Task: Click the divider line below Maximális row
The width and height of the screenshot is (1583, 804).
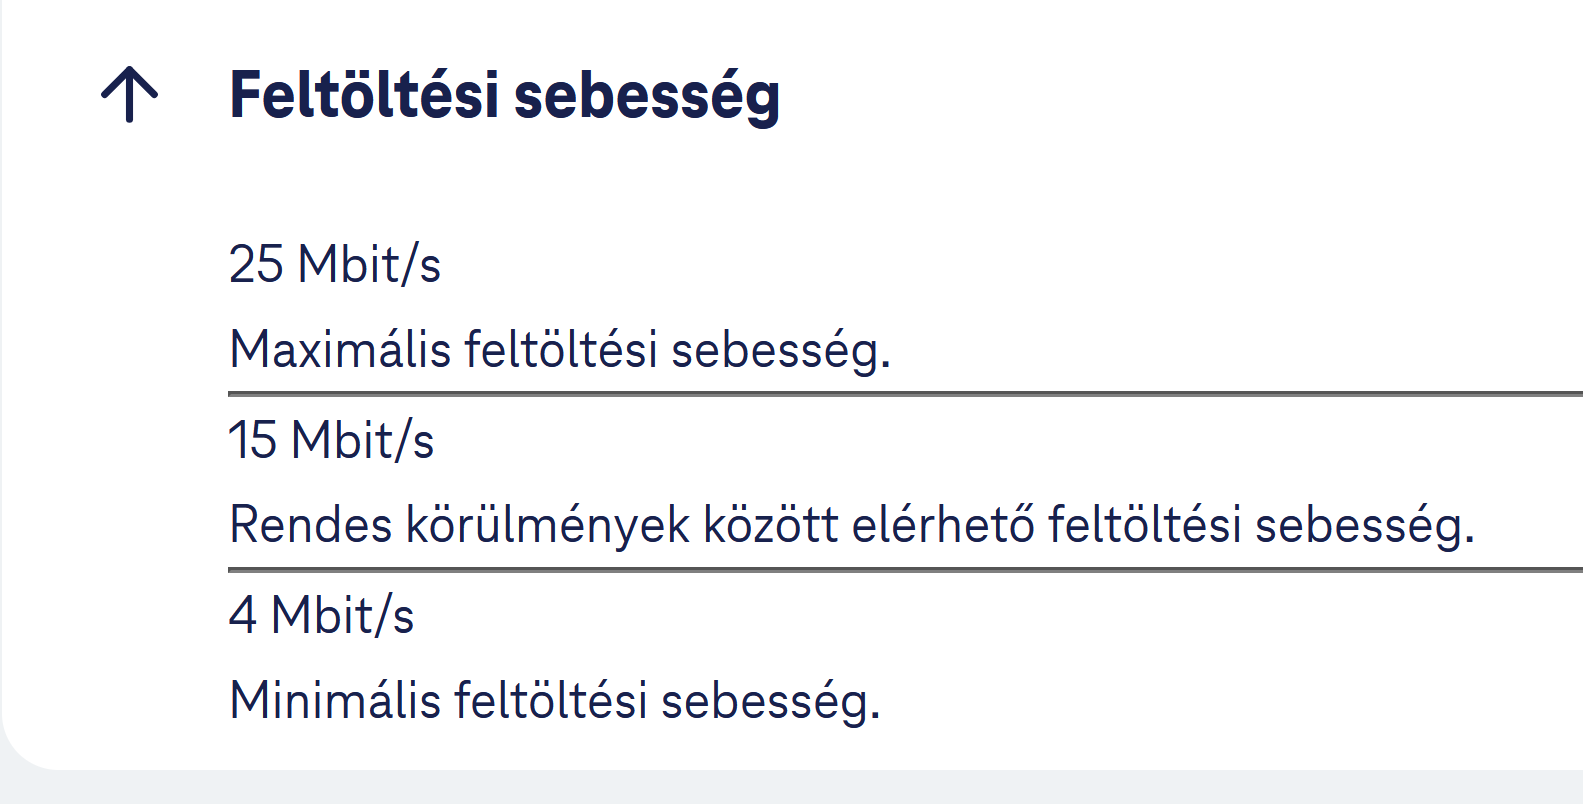Action: [x=905, y=394]
